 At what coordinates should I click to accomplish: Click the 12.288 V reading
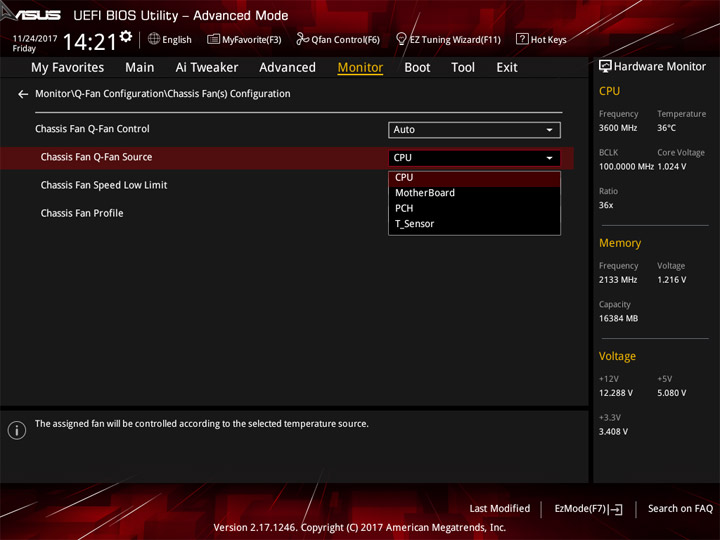click(x=616, y=393)
